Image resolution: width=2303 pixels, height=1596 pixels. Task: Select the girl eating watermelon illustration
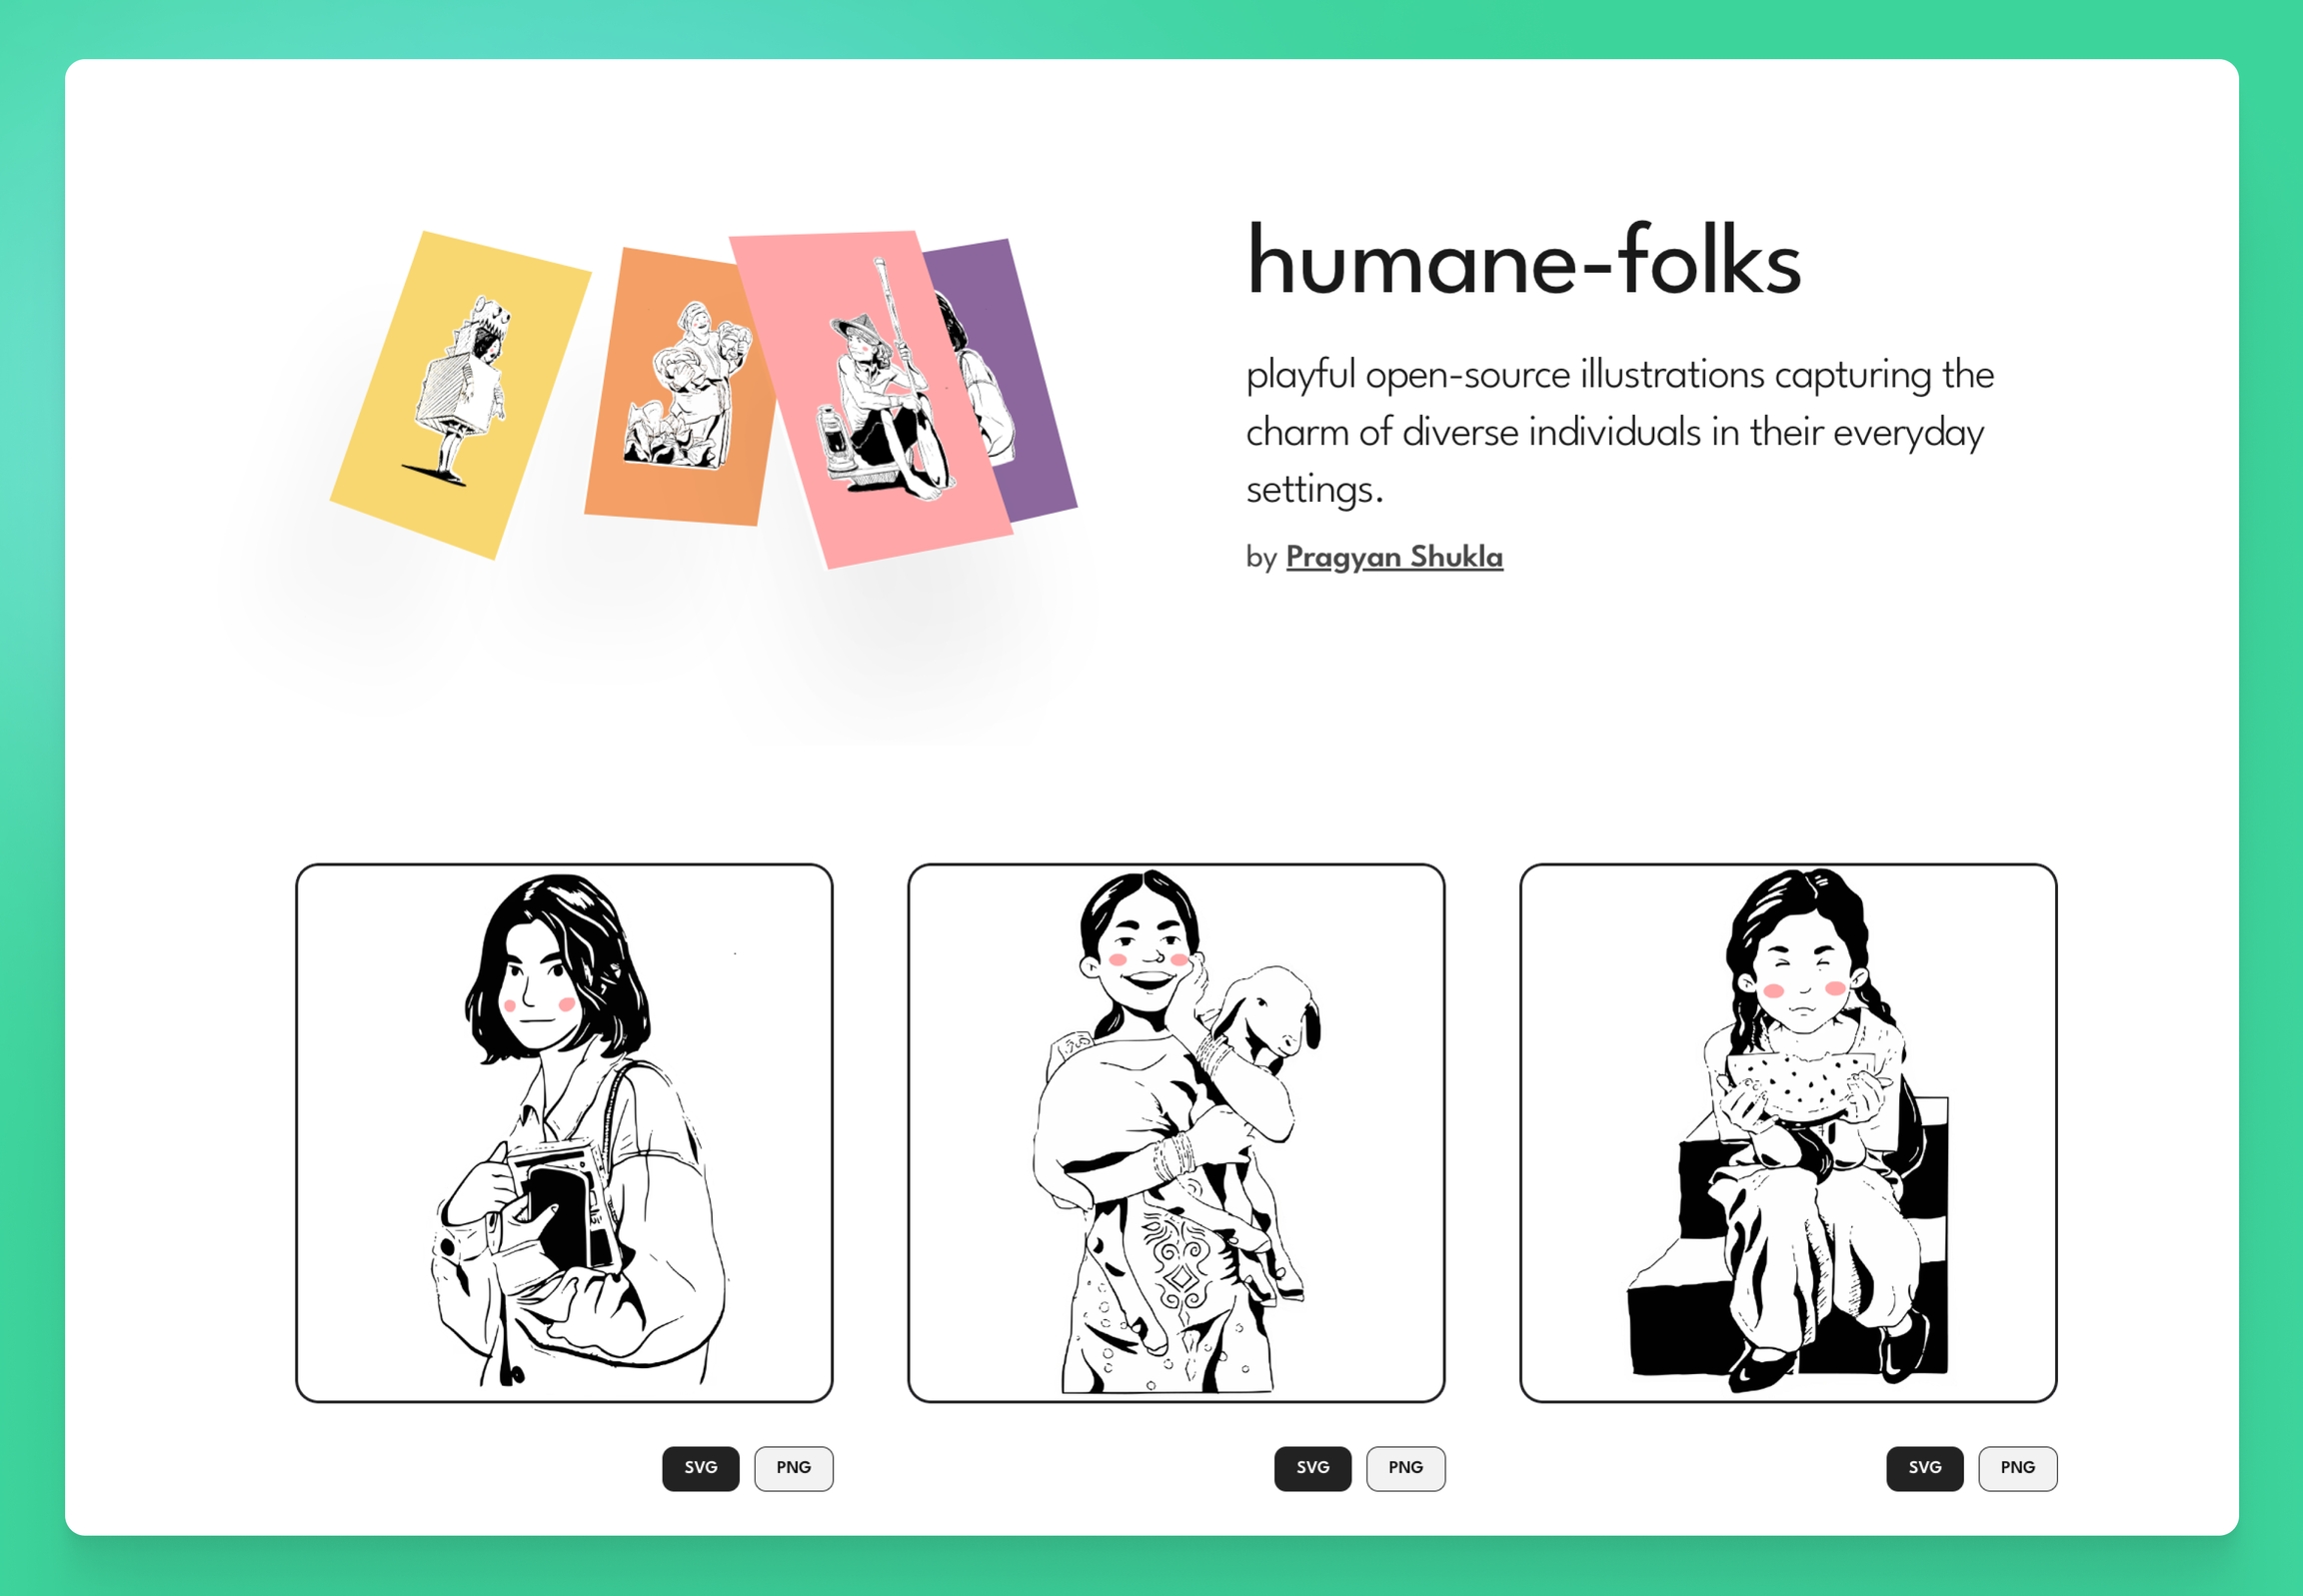[x=1788, y=1133]
